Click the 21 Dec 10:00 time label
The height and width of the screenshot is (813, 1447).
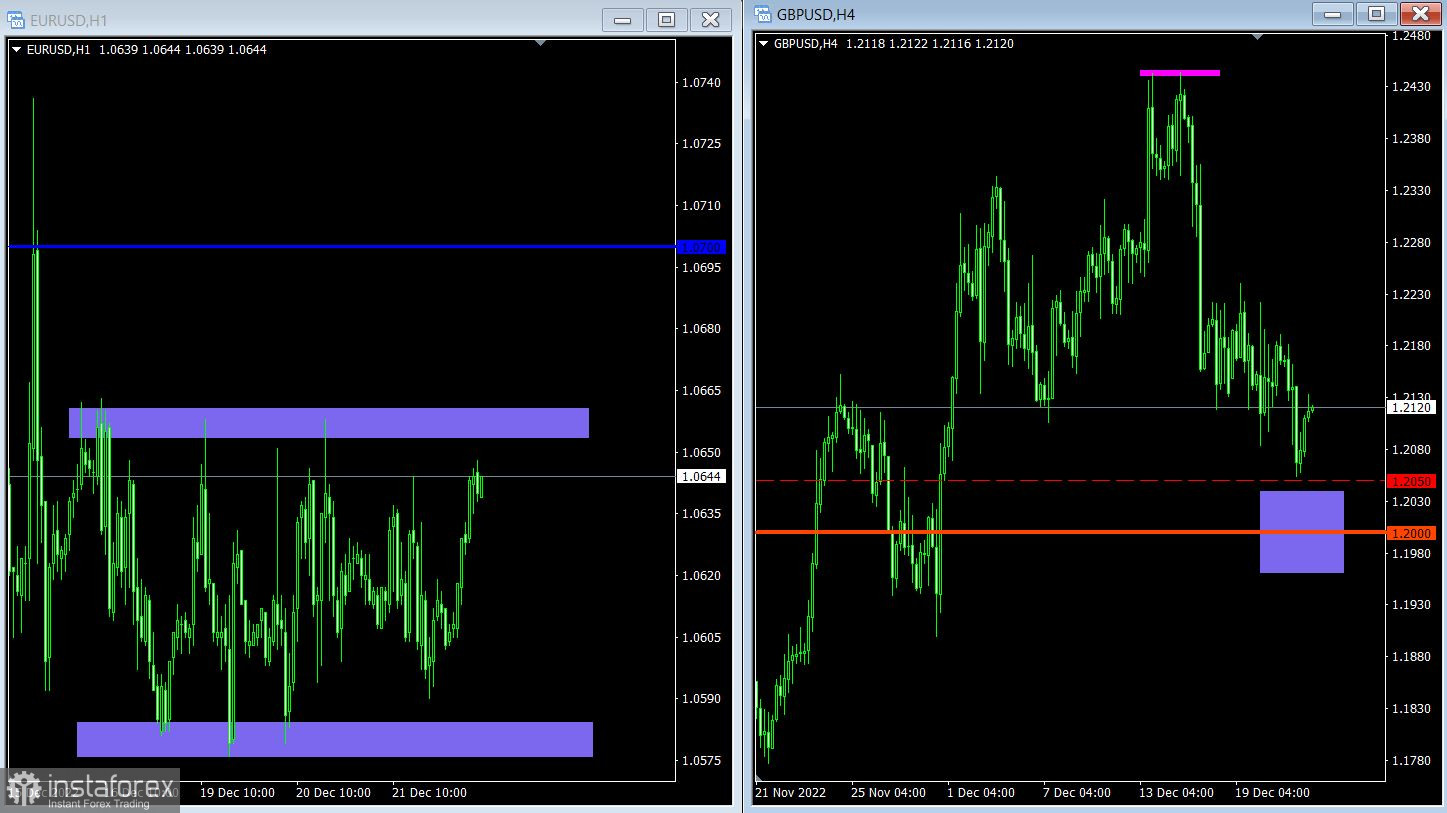[429, 793]
